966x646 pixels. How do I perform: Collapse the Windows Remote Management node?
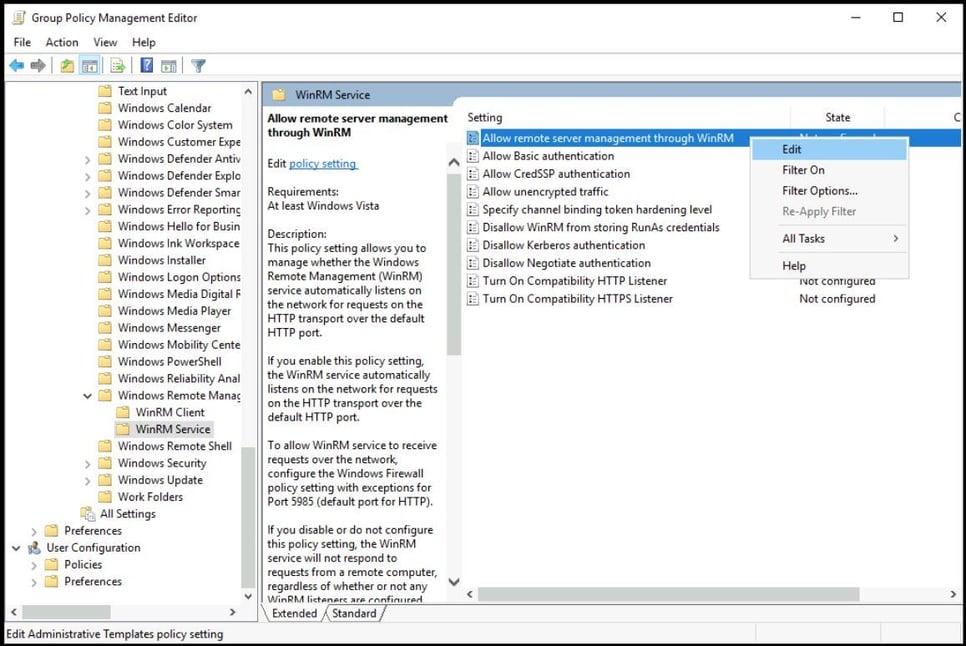click(x=88, y=395)
